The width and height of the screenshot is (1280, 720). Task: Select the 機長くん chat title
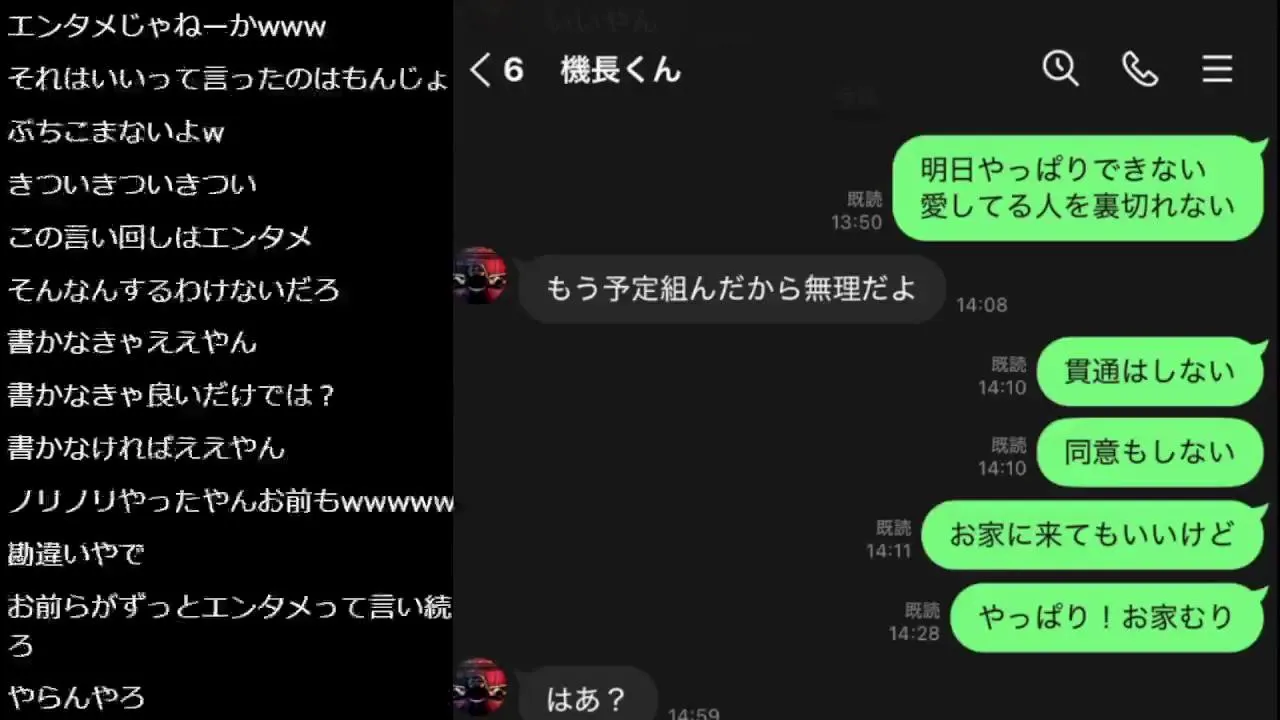click(621, 70)
